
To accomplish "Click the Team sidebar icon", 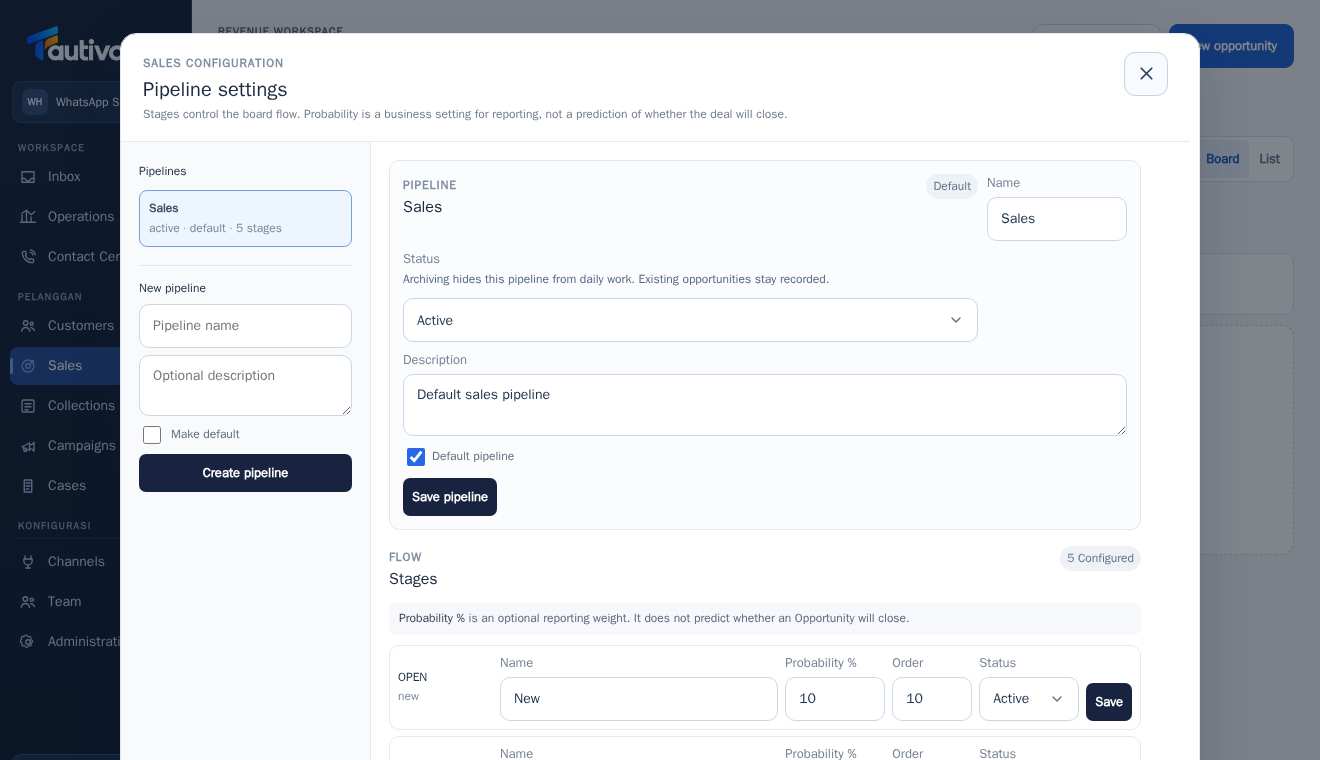I will [28, 602].
